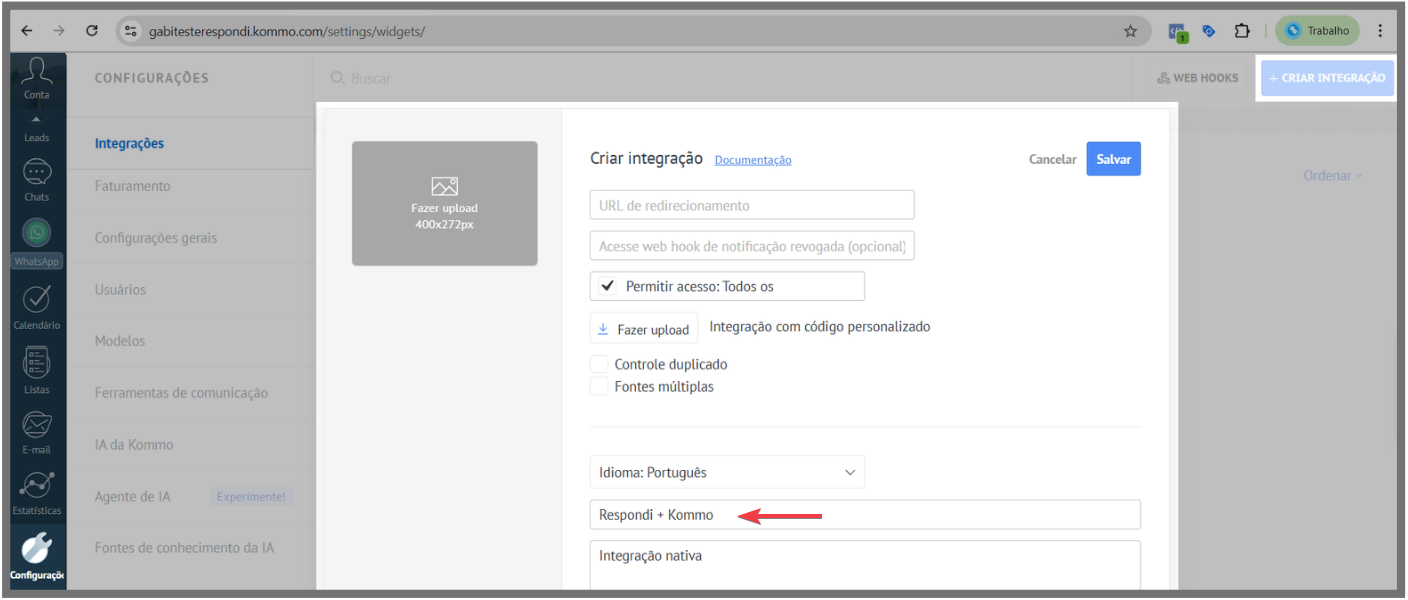Toggle Permitir acesso: Todos os checkbox
1408x600 pixels.
[606, 286]
